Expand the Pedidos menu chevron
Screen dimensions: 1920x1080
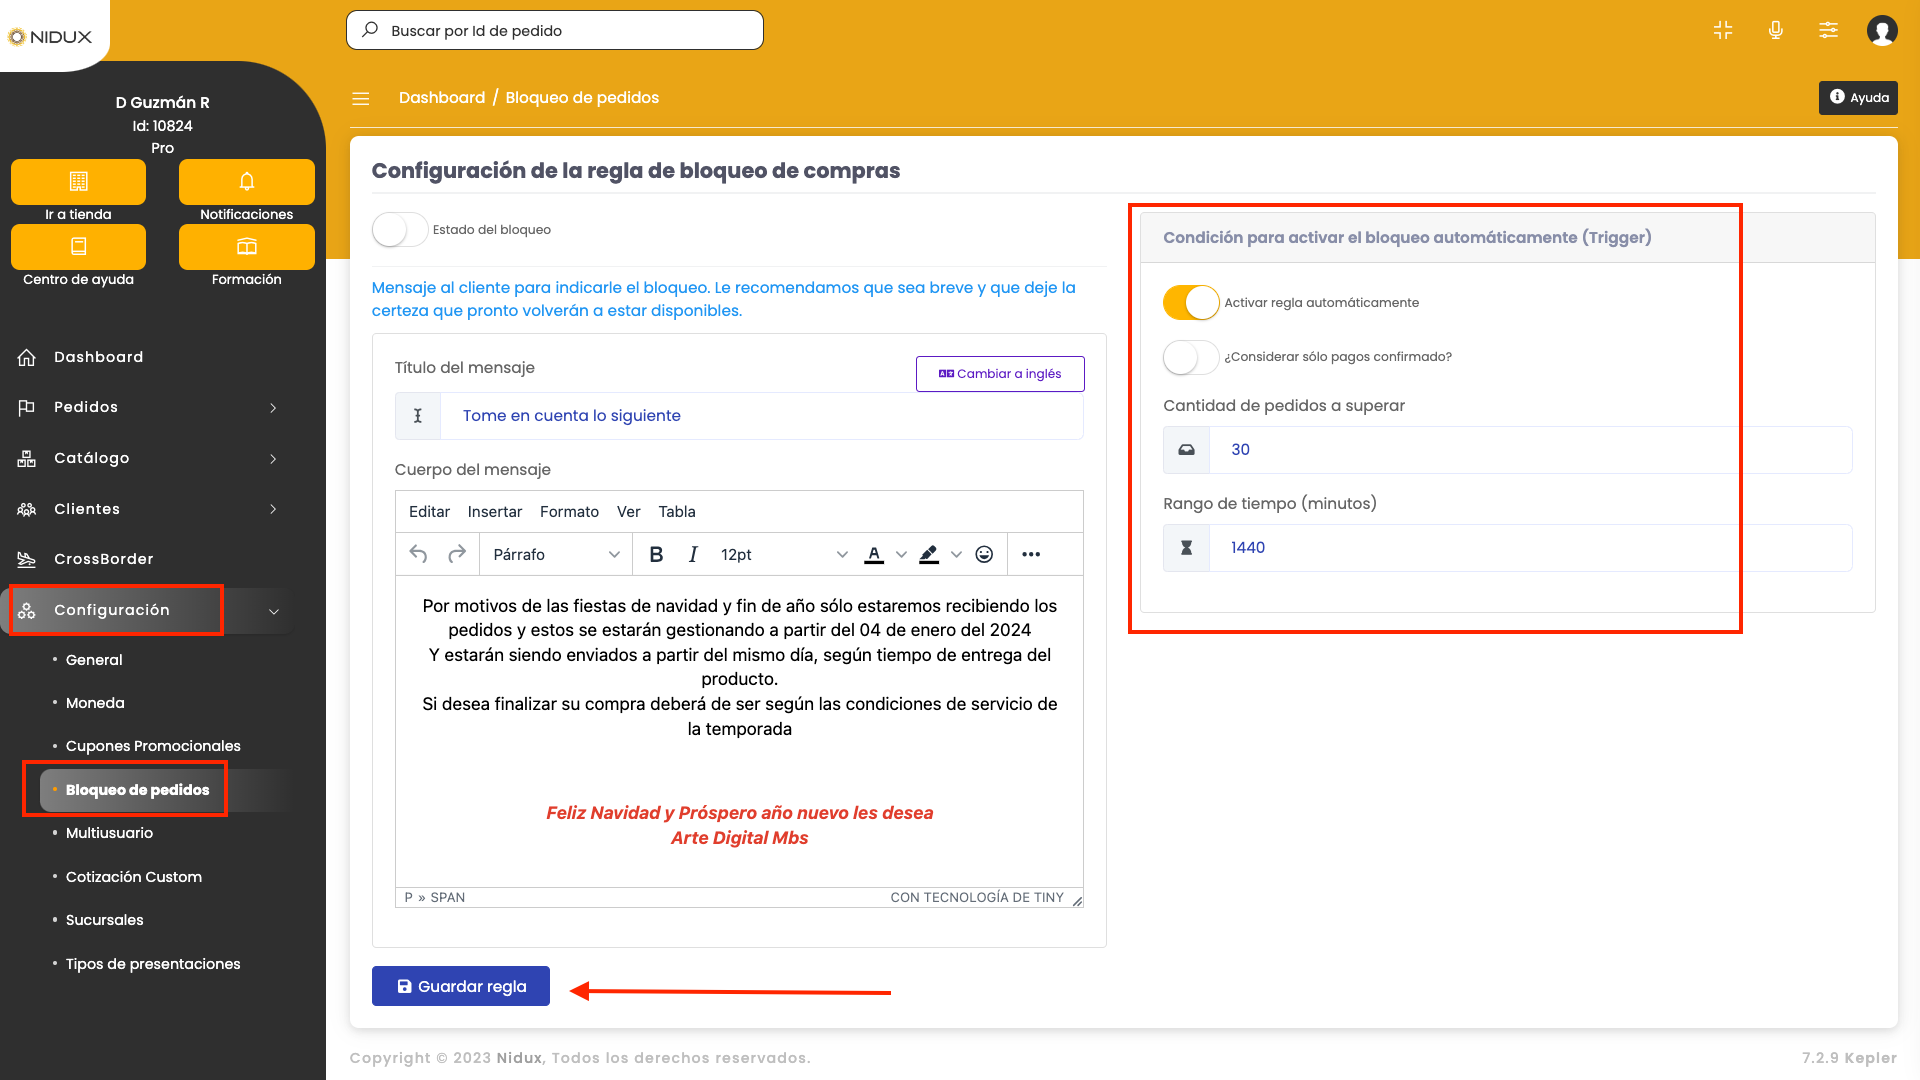tap(273, 408)
